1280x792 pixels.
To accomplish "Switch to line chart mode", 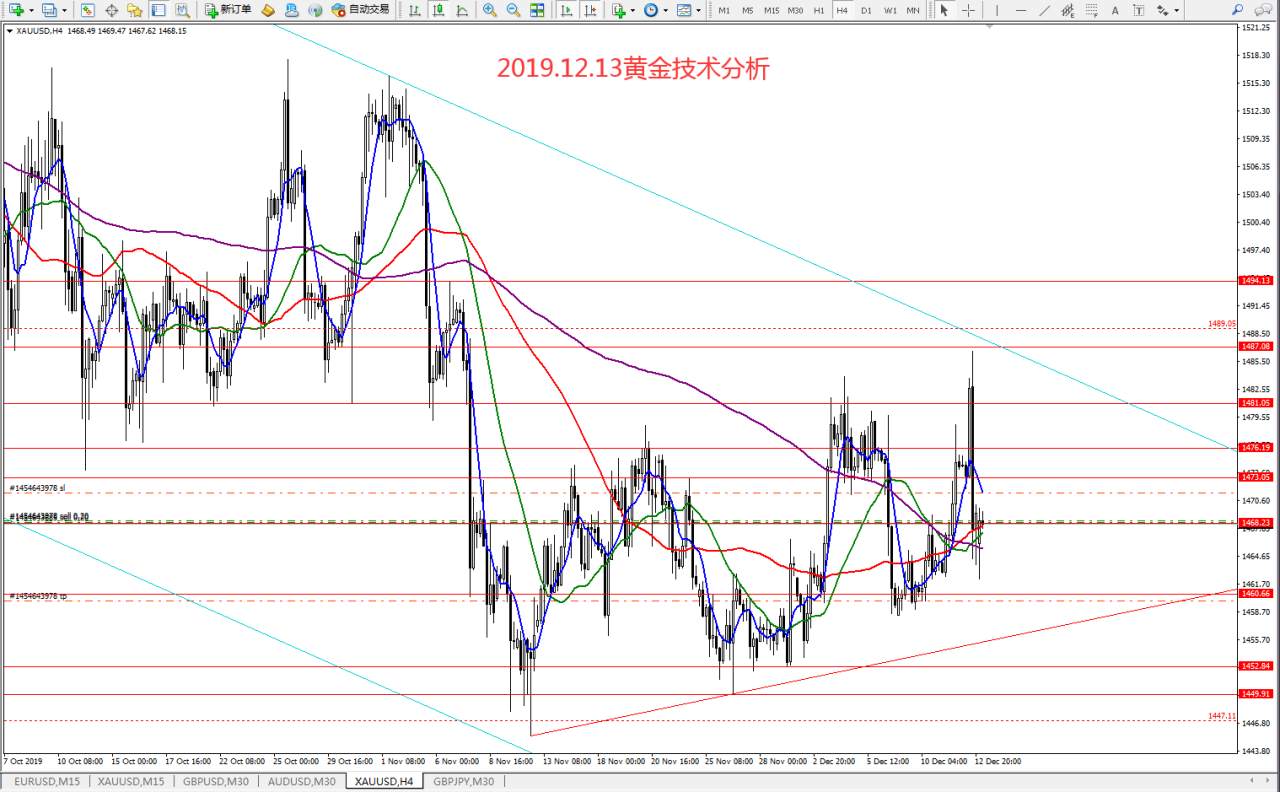I will (461, 10).
